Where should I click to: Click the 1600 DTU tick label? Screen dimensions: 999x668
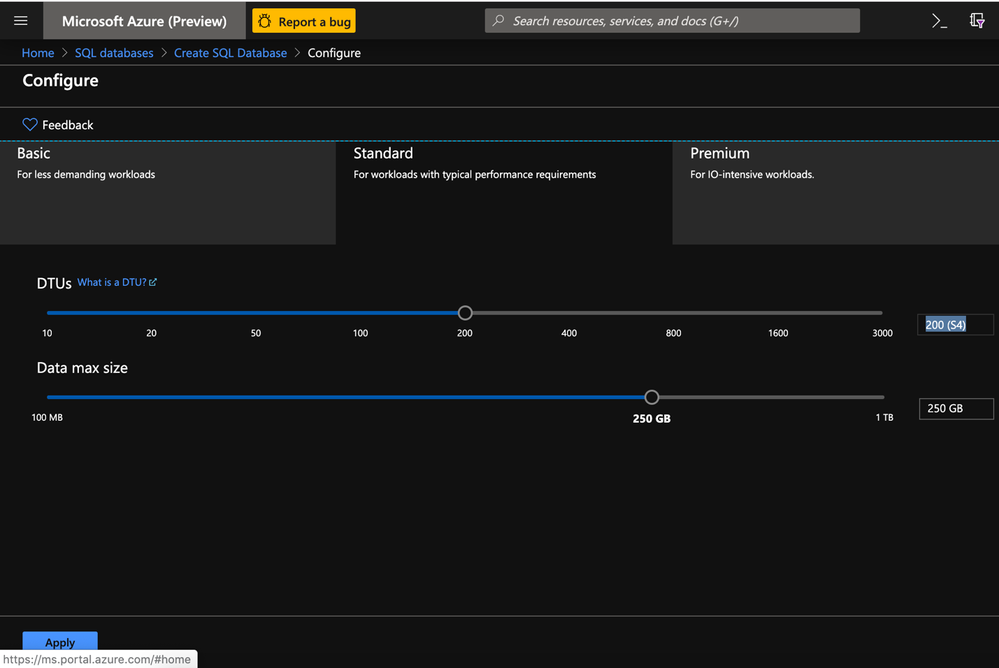(x=778, y=333)
